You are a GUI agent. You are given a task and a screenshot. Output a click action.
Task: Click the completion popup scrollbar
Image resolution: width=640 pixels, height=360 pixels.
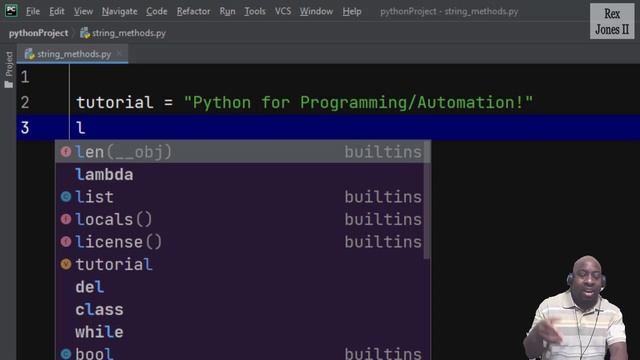[x=427, y=200]
